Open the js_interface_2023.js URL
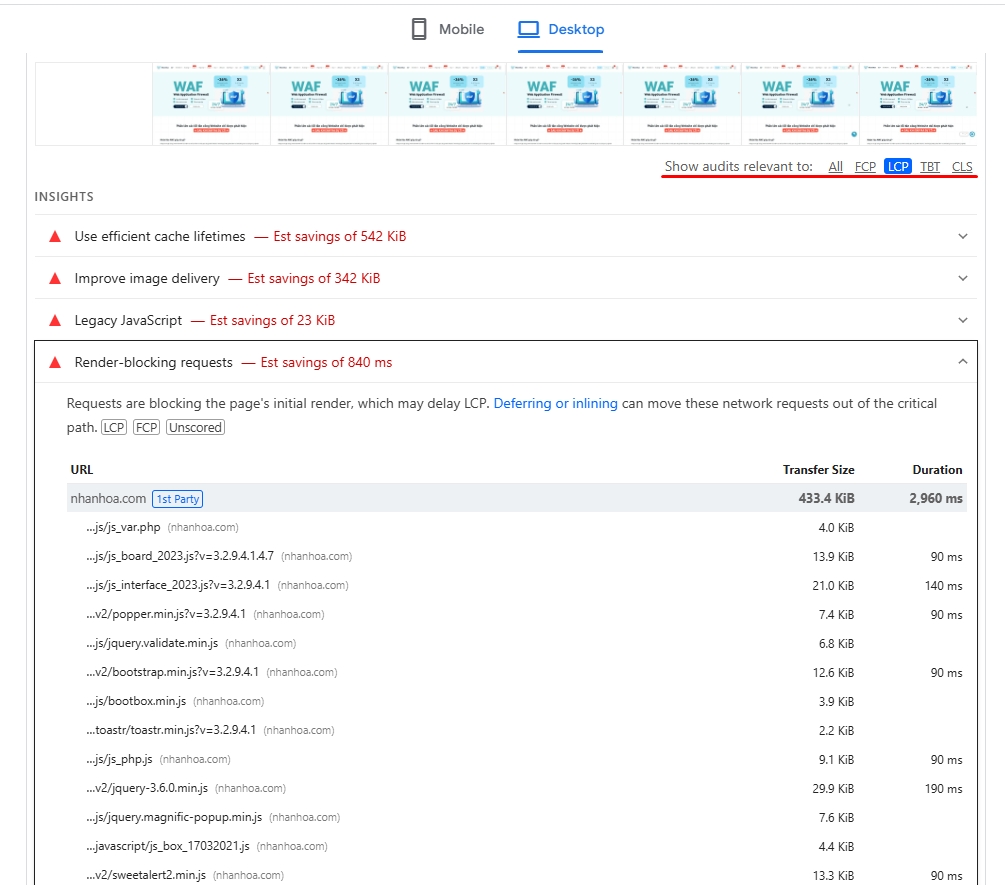This screenshot has height=885, width=1005. pyautogui.click(x=178, y=585)
